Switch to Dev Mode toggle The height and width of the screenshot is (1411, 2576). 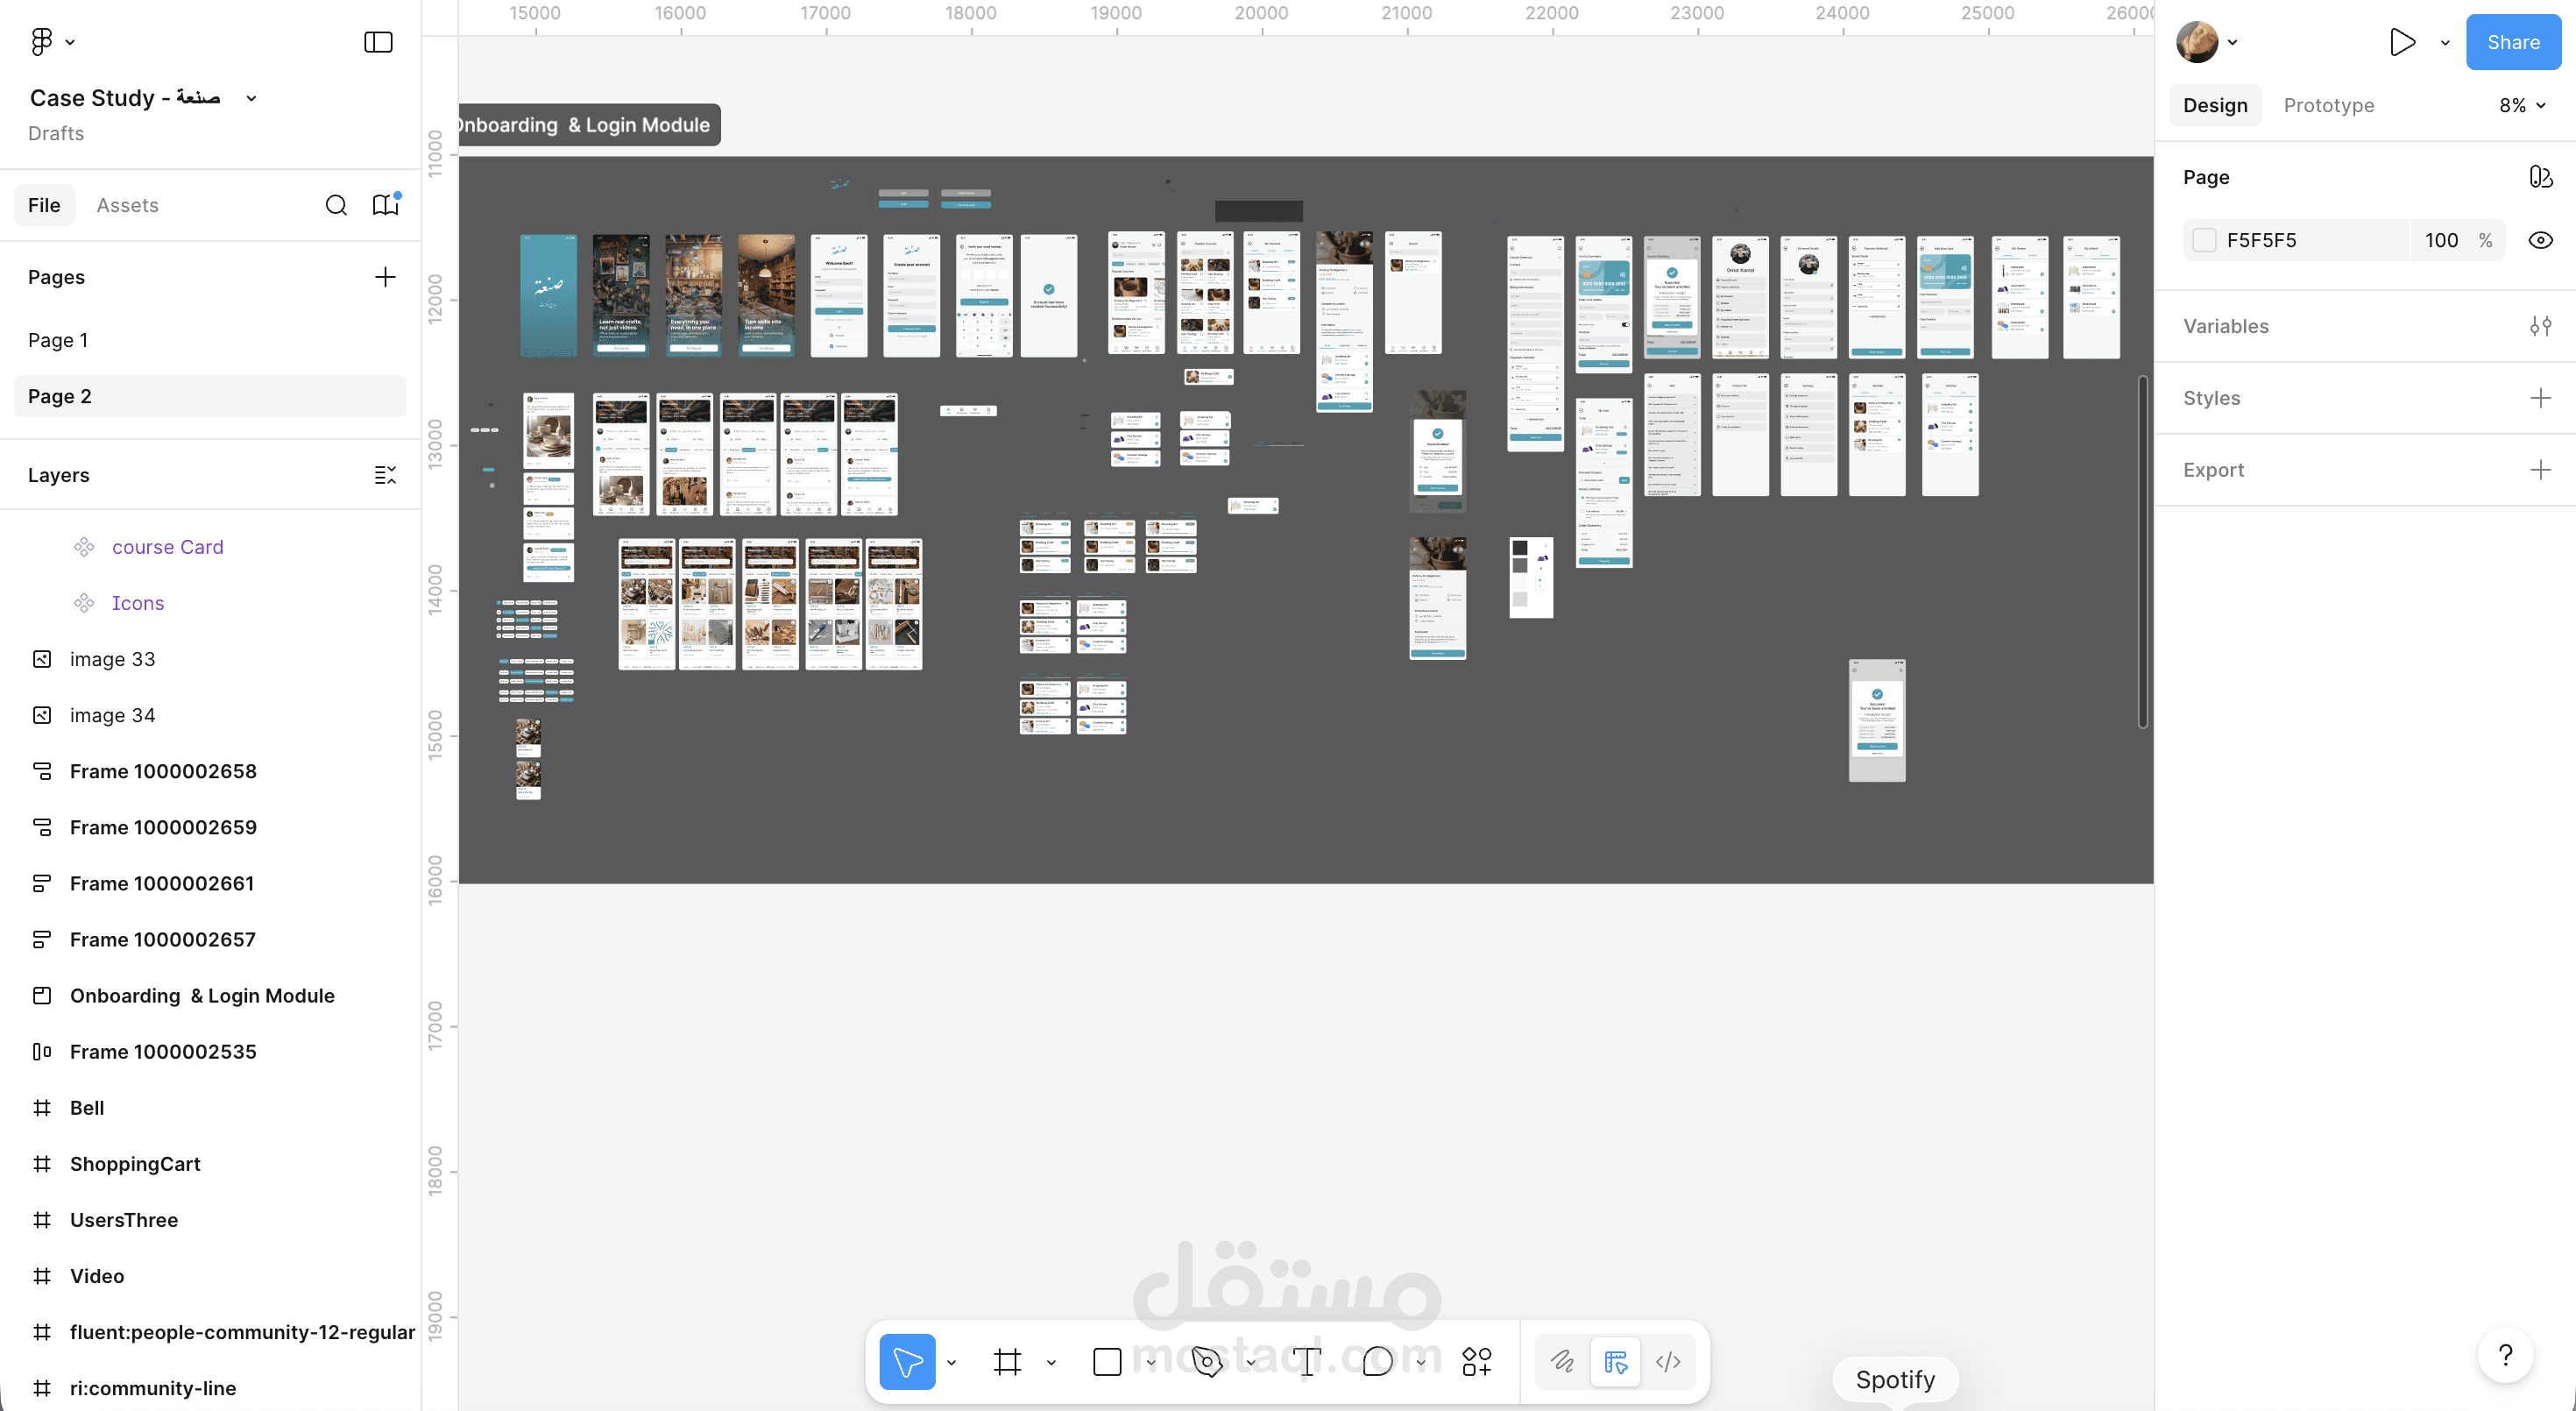(x=1668, y=1361)
